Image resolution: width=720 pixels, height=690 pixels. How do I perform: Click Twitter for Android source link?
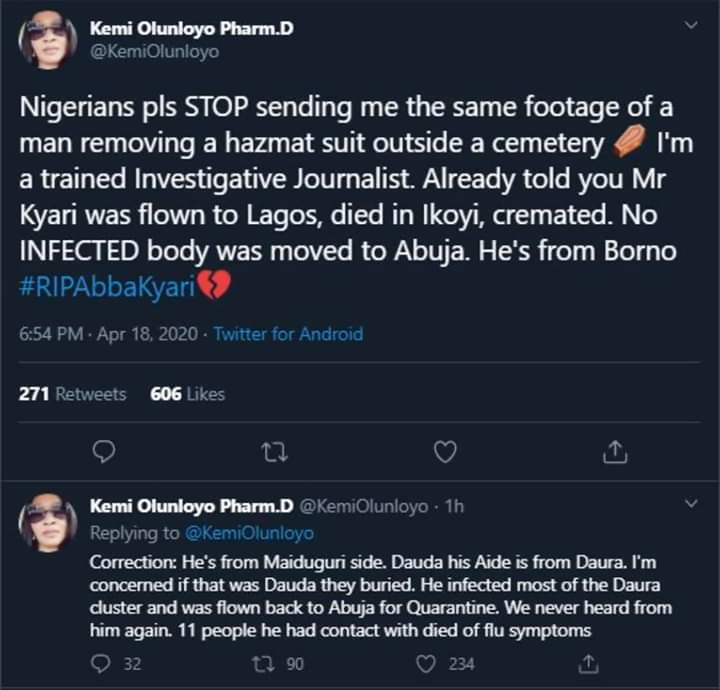(x=288, y=334)
